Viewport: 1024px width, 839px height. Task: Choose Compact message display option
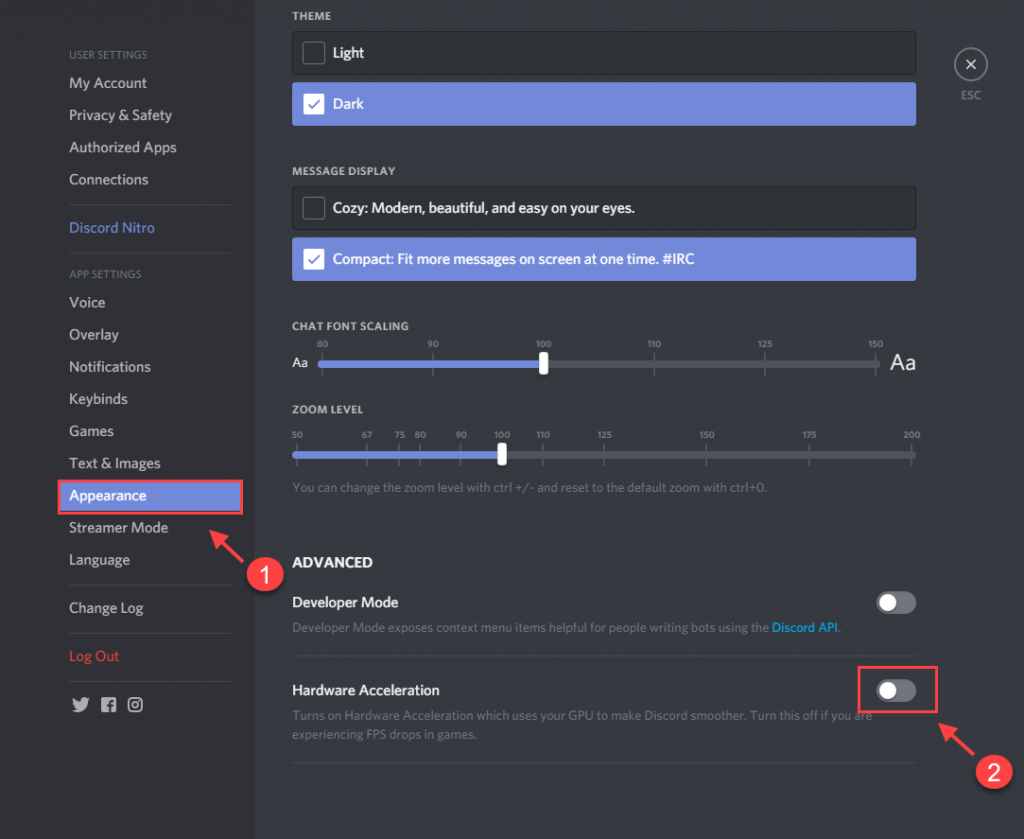coord(603,259)
